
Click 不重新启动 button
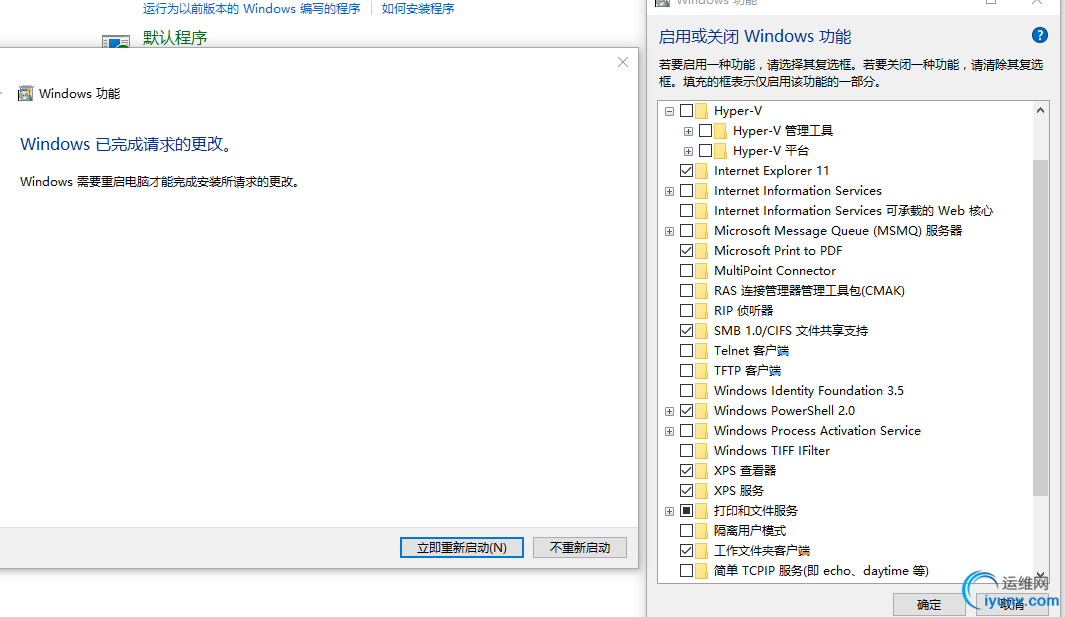(x=579, y=548)
